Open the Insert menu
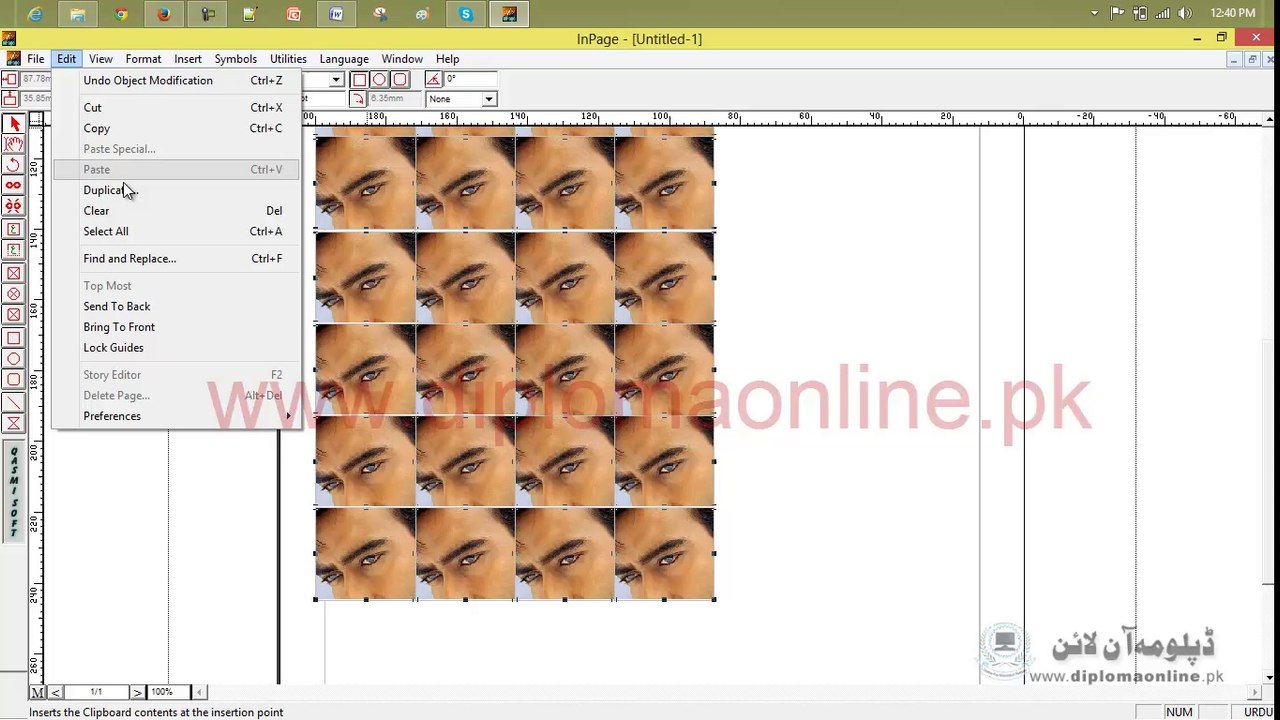Image resolution: width=1280 pixels, height=720 pixels. point(188,59)
